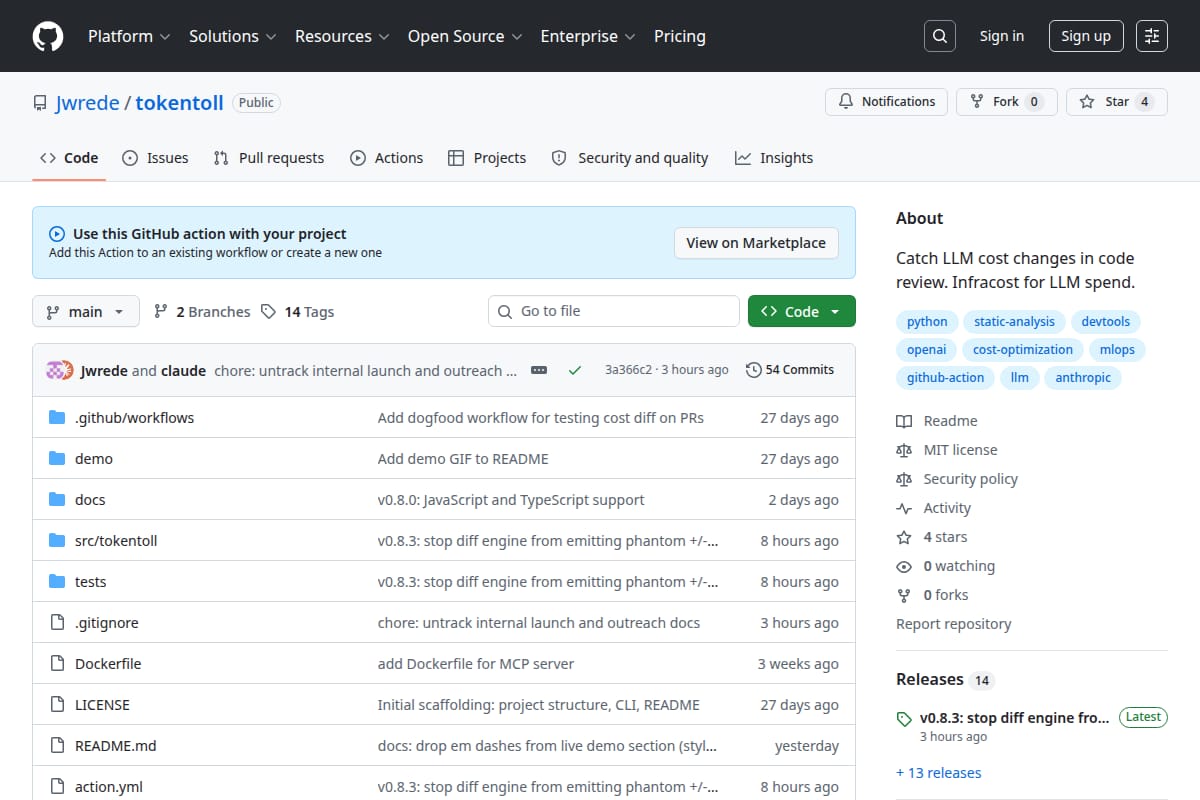Fork the repository
Image resolution: width=1200 pixels, height=800 pixels.
pos(1007,102)
